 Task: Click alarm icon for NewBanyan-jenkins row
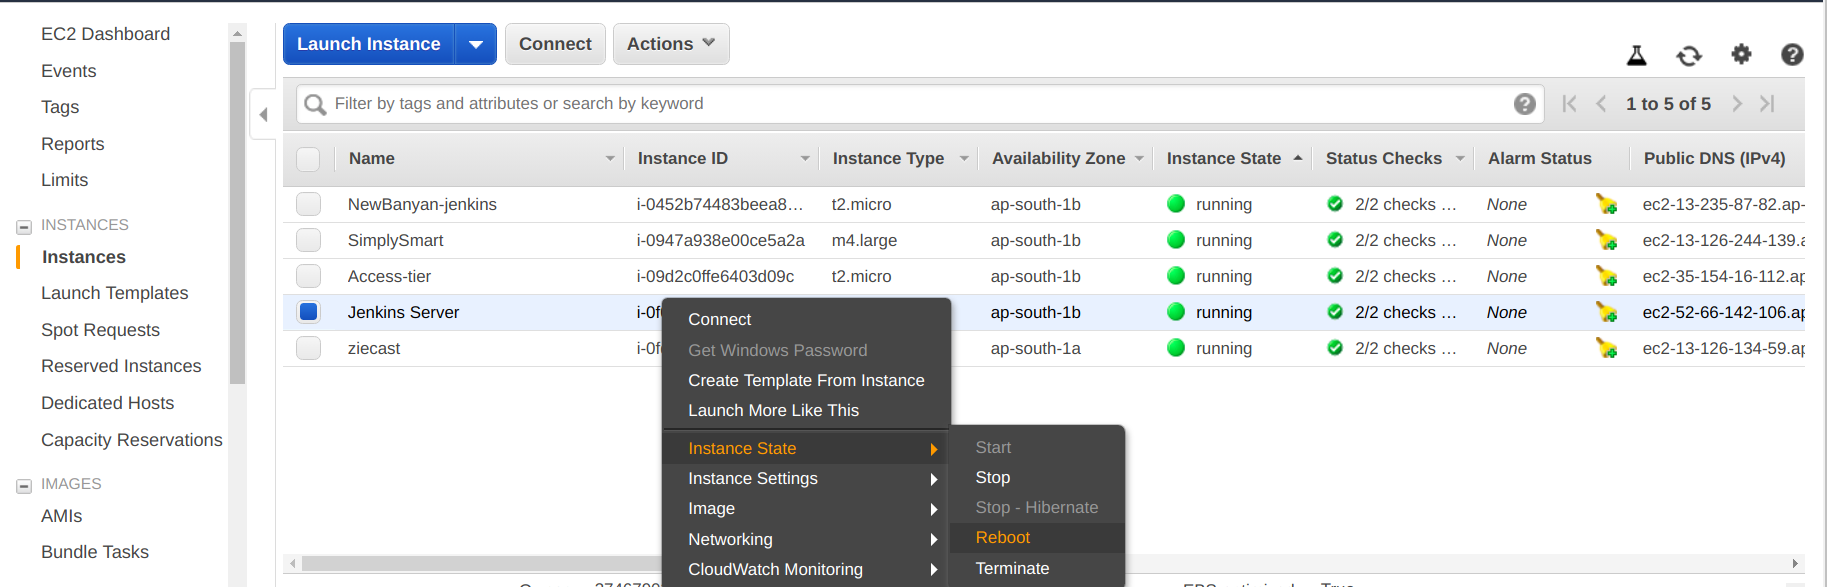pyautogui.click(x=1606, y=204)
